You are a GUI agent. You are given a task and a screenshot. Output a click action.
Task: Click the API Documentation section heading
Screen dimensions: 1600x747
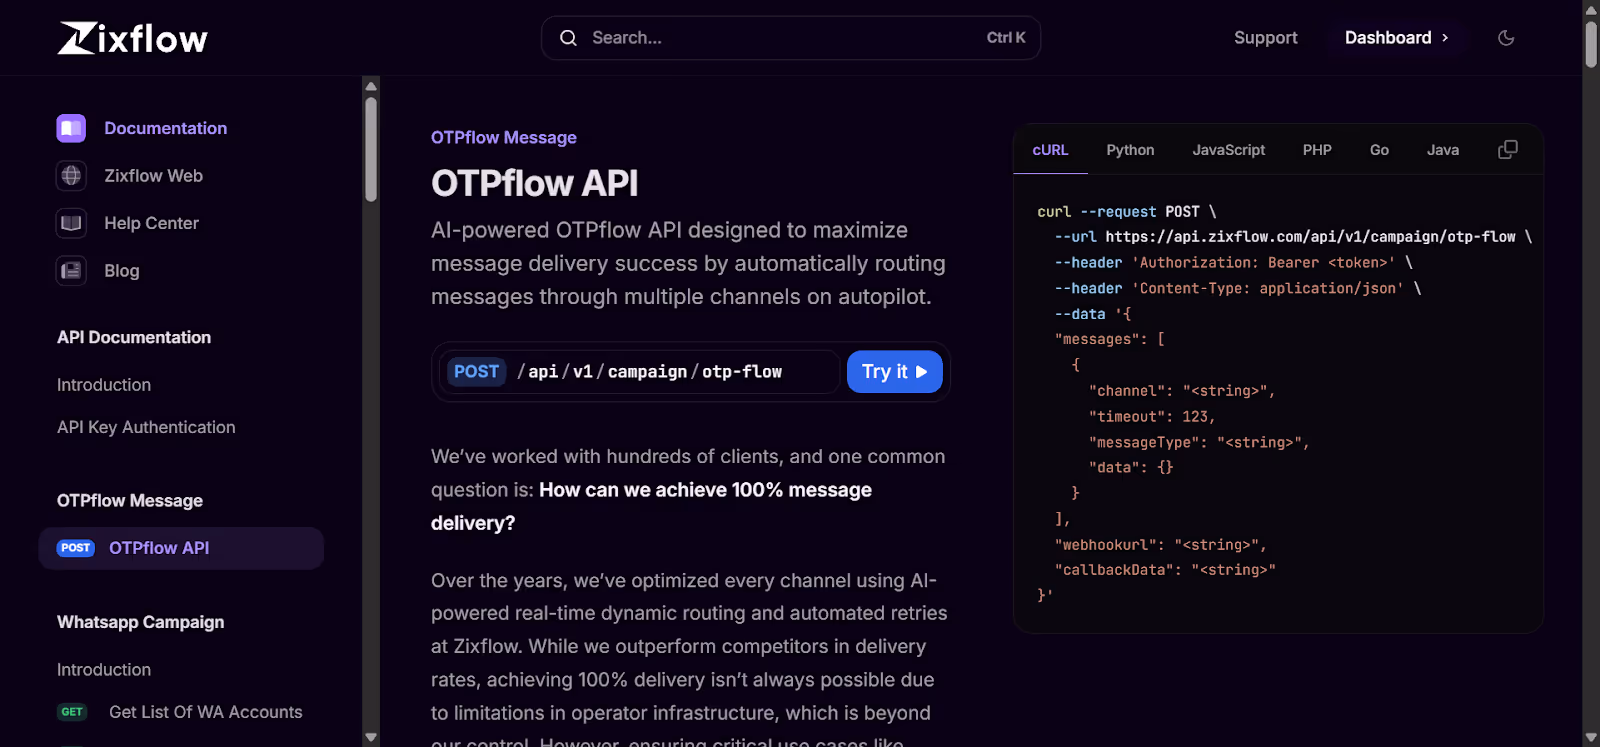point(134,338)
